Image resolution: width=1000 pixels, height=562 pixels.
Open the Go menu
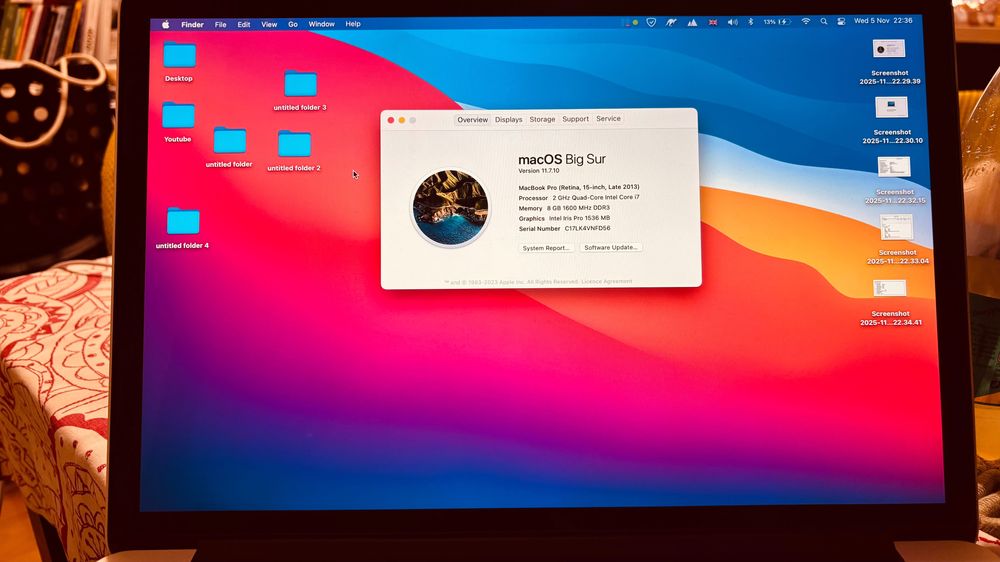[x=293, y=24]
